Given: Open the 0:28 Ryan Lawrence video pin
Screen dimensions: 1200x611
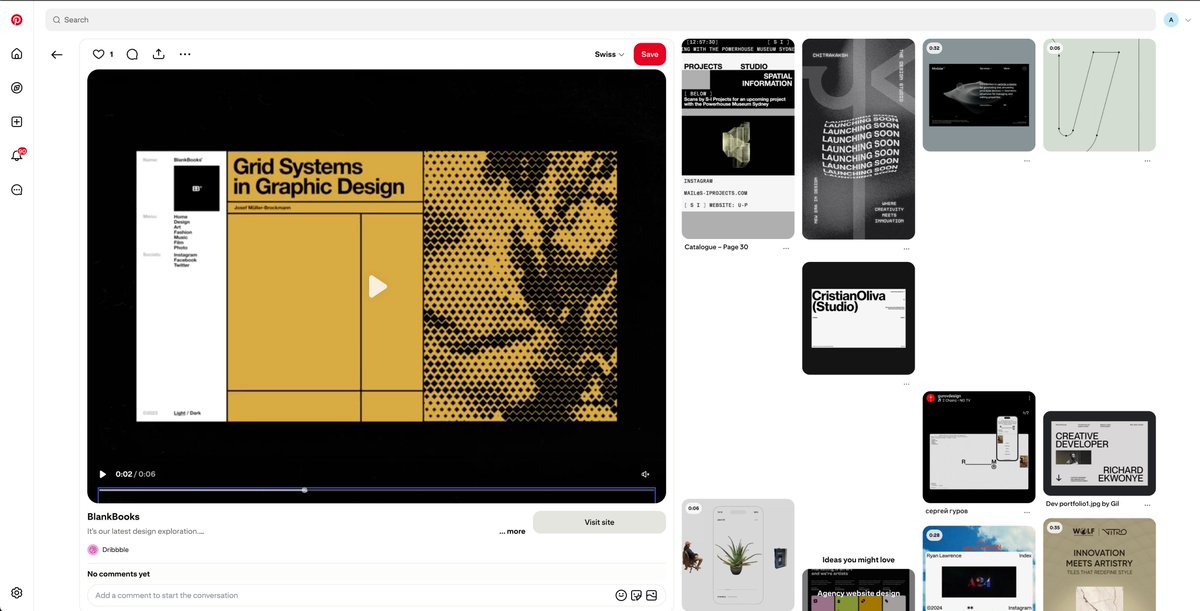Looking at the screenshot, I should point(979,568).
